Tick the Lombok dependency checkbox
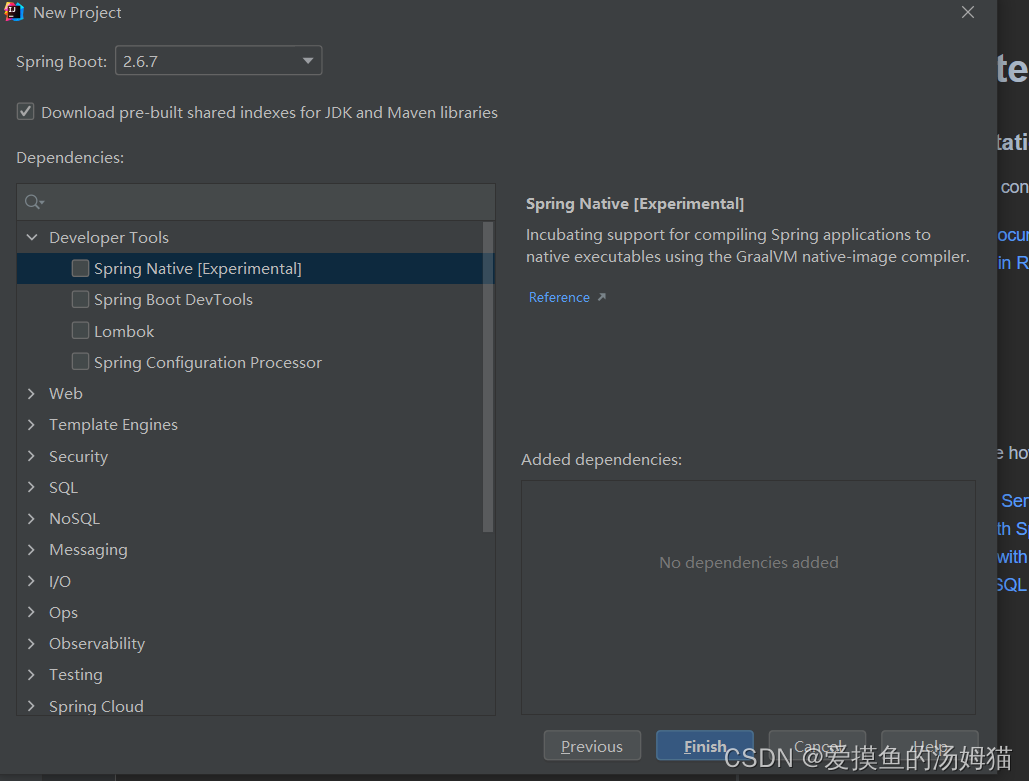 pyautogui.click(x=80, y=330)
